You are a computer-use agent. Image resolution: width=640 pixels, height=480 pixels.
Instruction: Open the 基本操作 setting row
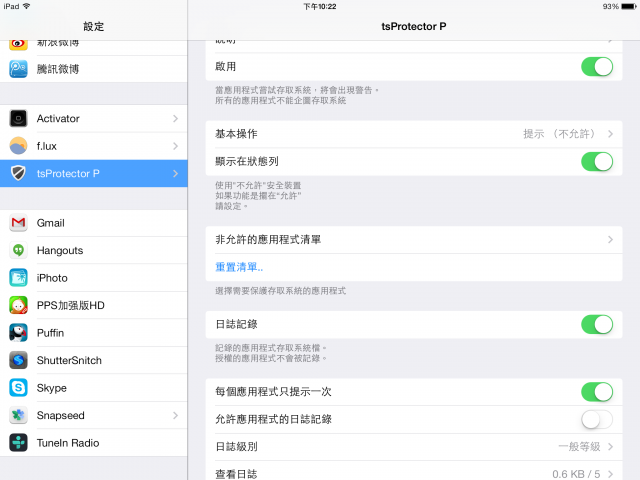[x=414, y=134]
